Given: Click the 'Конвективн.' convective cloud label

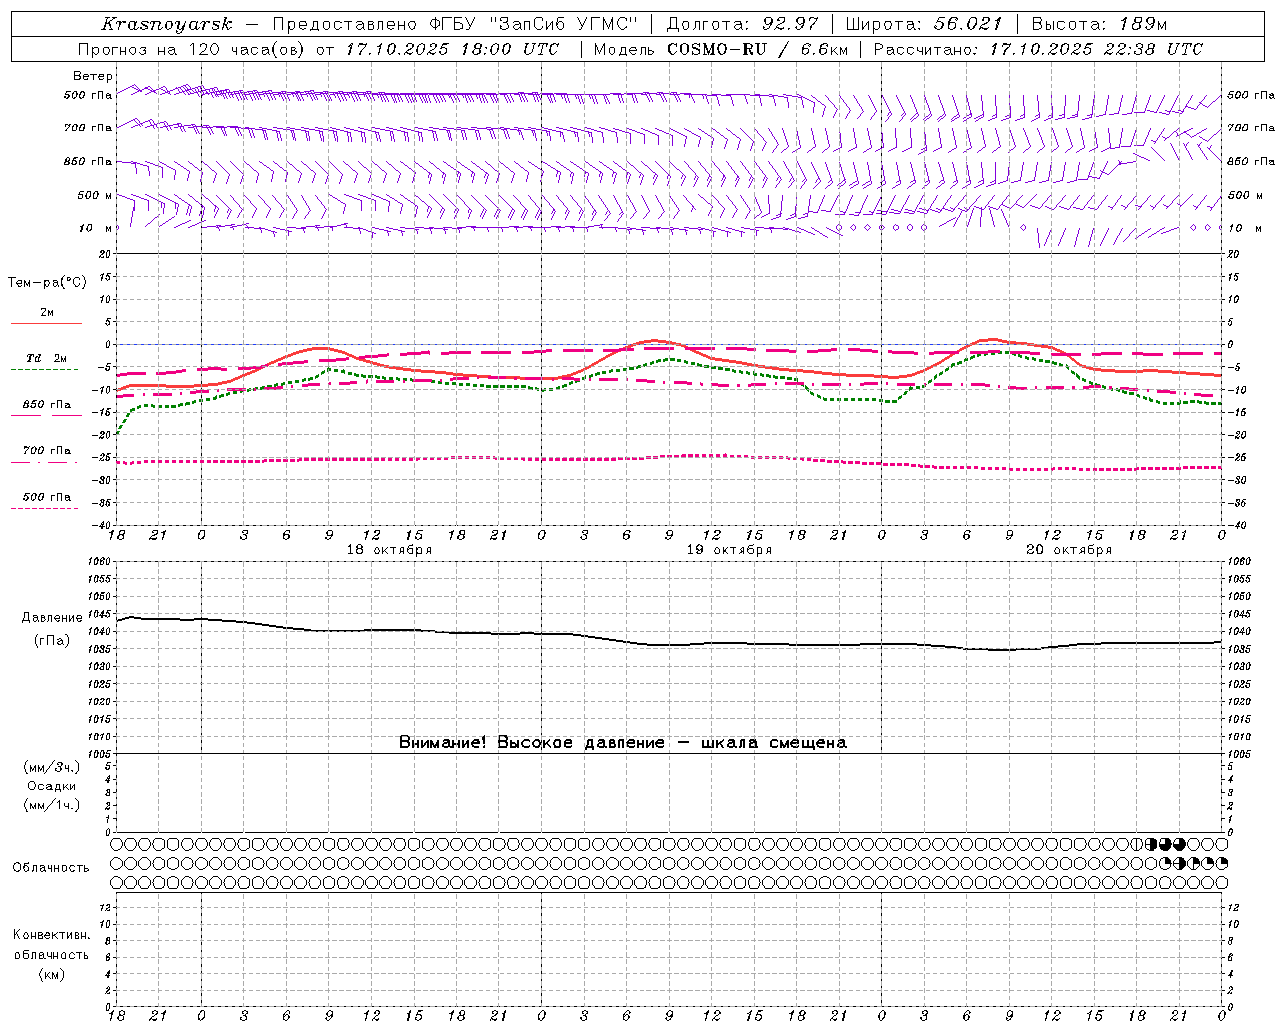Looking at the screenshot, I should [x=51, y=935].
